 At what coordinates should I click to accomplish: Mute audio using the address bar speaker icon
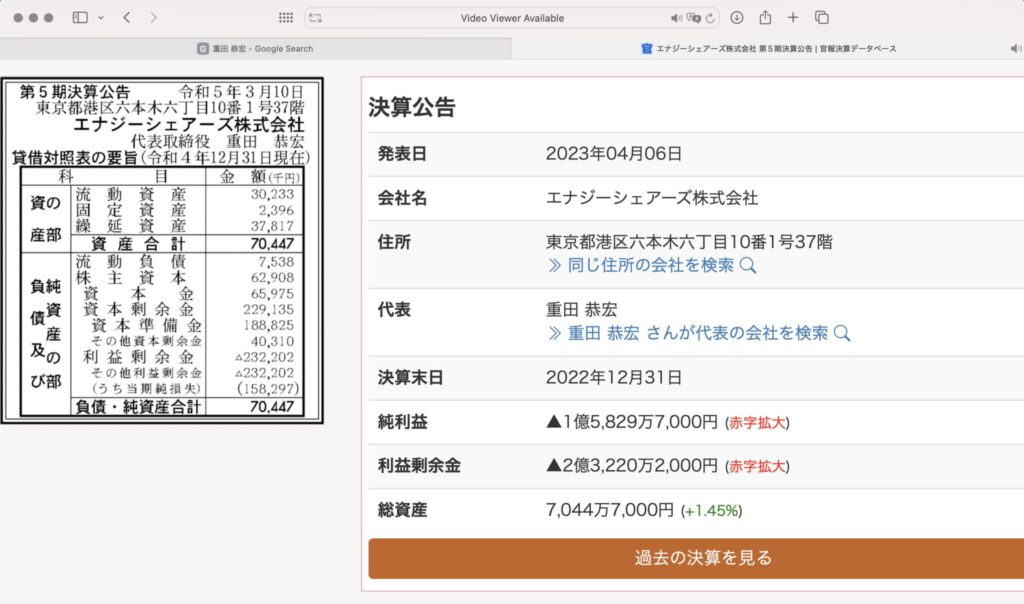[x=676, y=18]
